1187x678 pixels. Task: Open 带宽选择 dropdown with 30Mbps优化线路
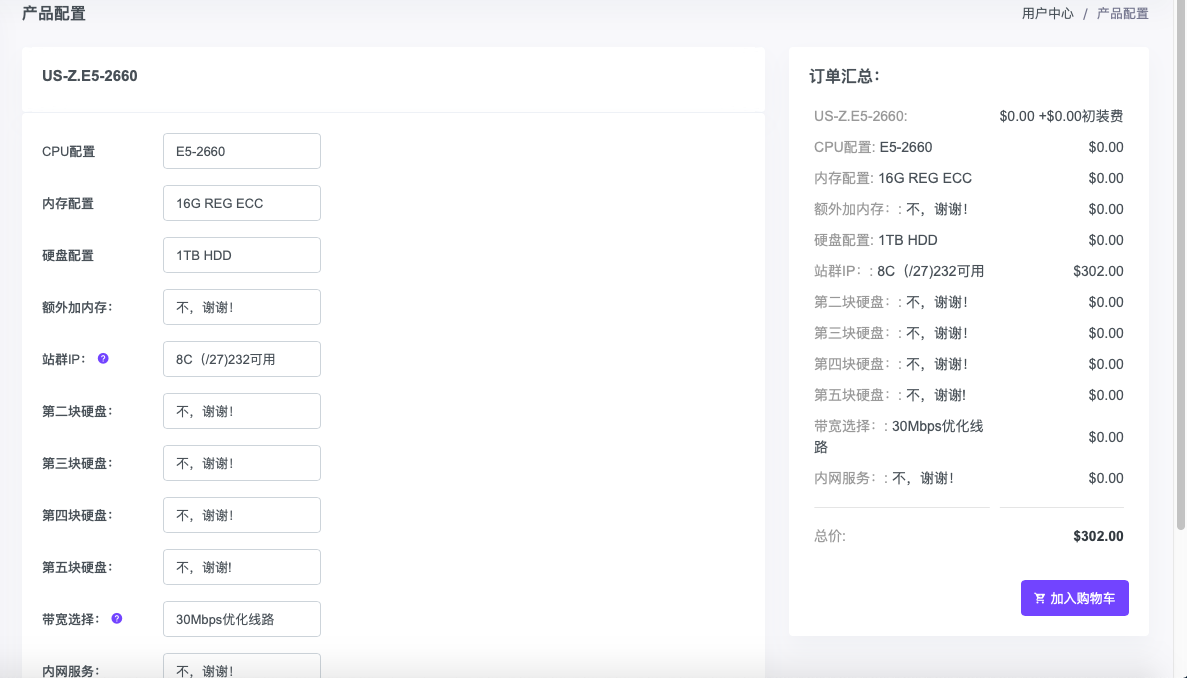pyautogui.click(x=241, y=619)
